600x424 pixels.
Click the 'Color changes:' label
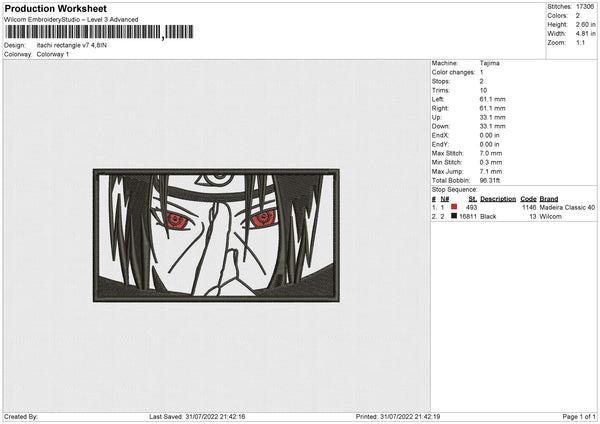pyautogui.click(x=453, y=72)
